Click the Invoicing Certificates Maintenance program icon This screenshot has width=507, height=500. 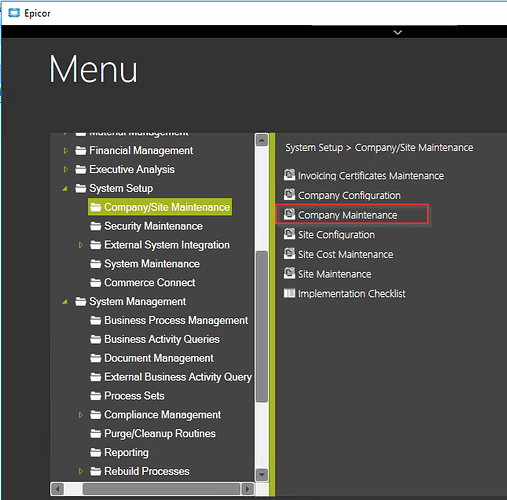click(289, 175)
